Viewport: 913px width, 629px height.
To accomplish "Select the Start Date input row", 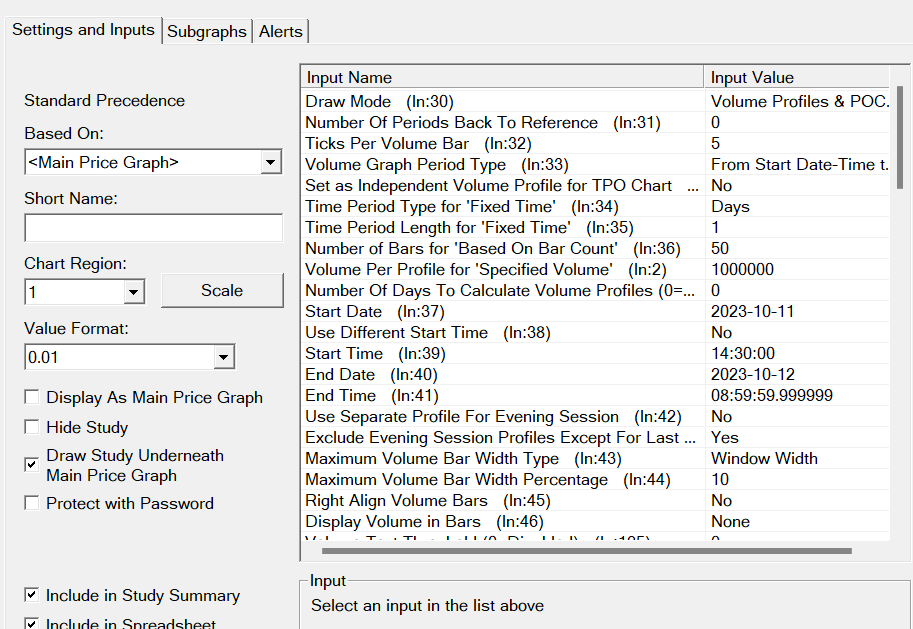I will tap(502, 311).
